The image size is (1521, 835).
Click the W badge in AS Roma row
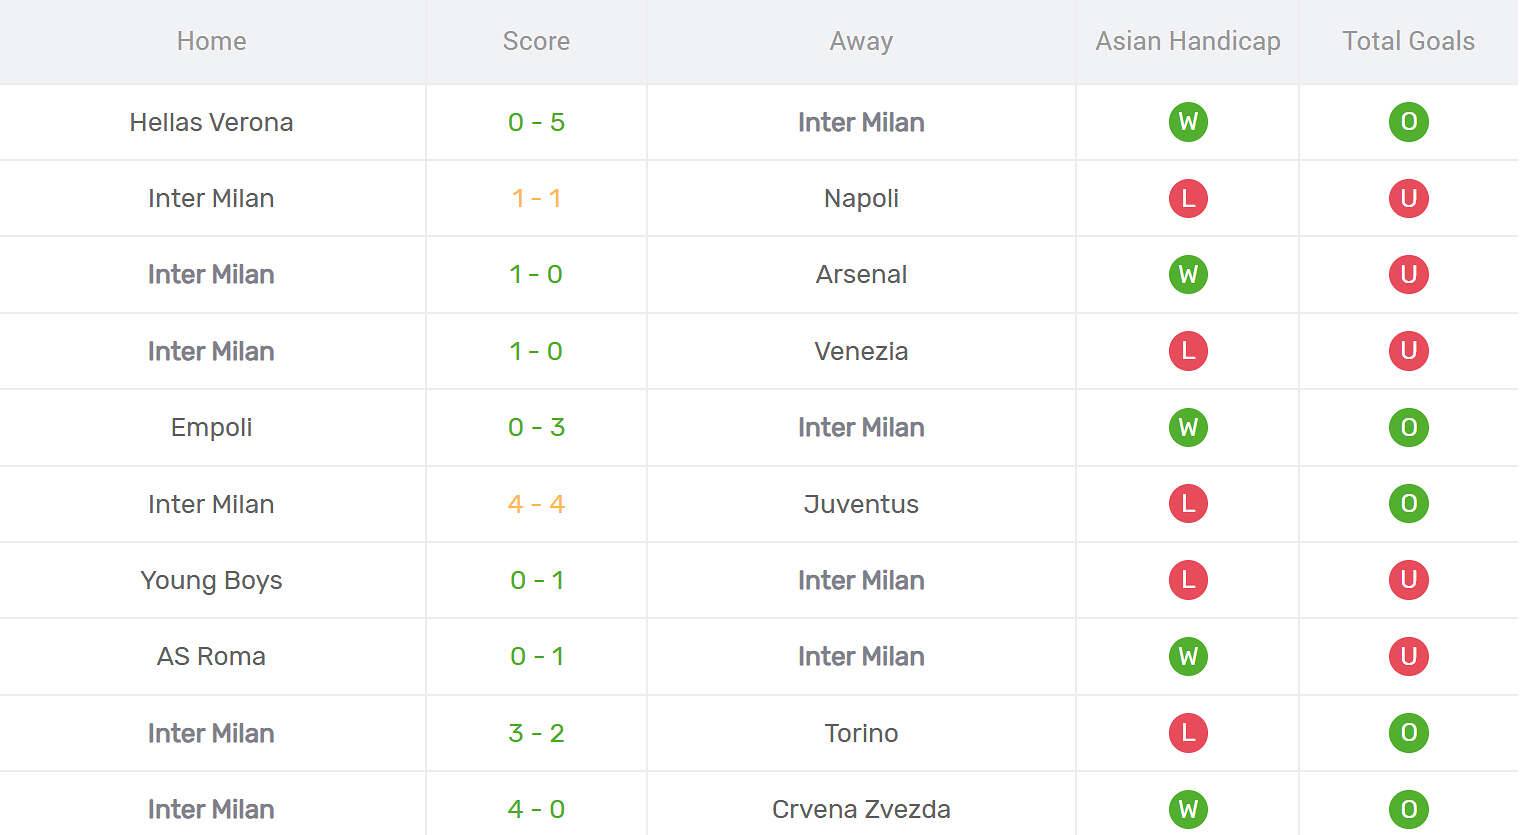click(1188, 656)
